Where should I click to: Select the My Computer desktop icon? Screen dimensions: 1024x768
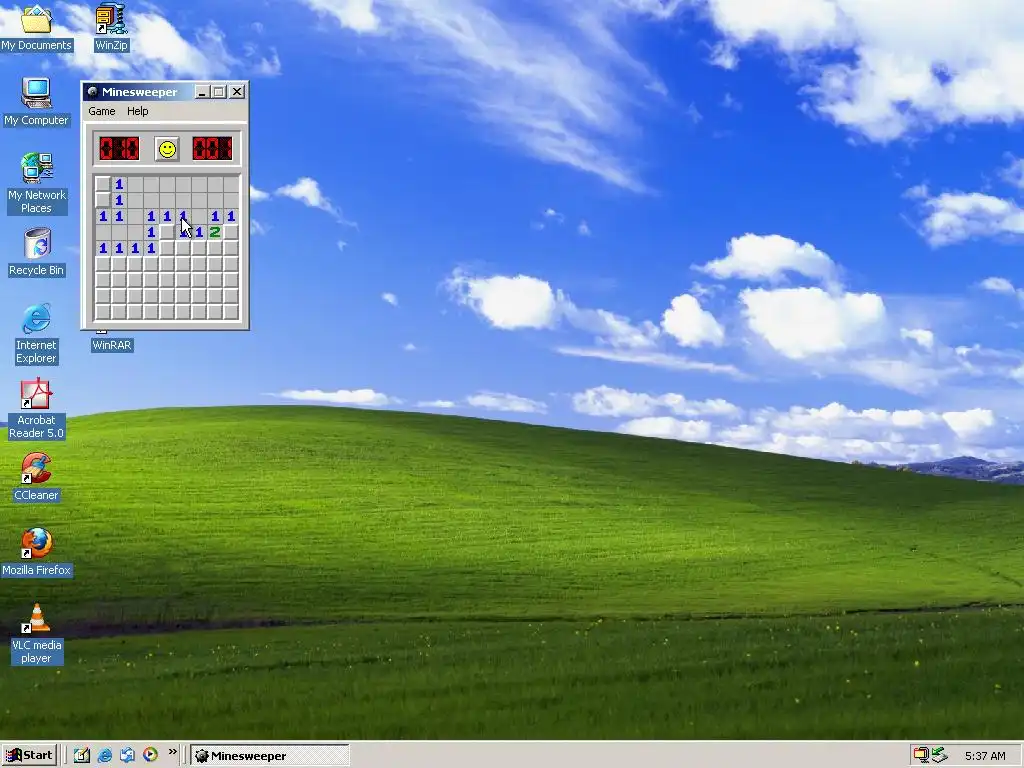point(36,102)
